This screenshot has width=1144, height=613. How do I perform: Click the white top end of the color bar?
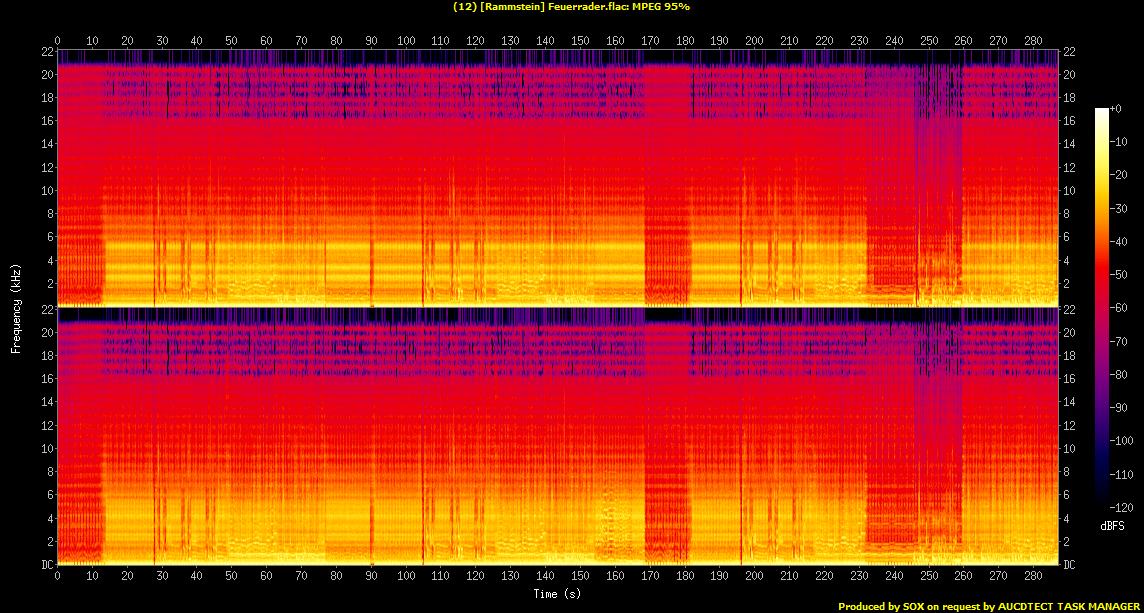coord(1102,112)
